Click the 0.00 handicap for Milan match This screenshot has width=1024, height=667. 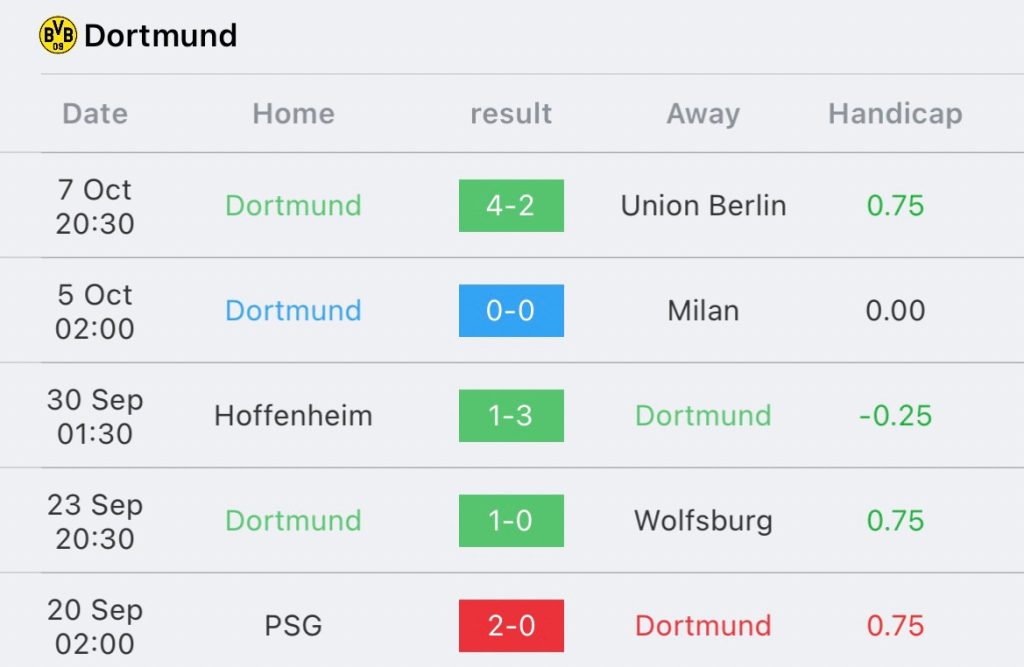point(895,311)
